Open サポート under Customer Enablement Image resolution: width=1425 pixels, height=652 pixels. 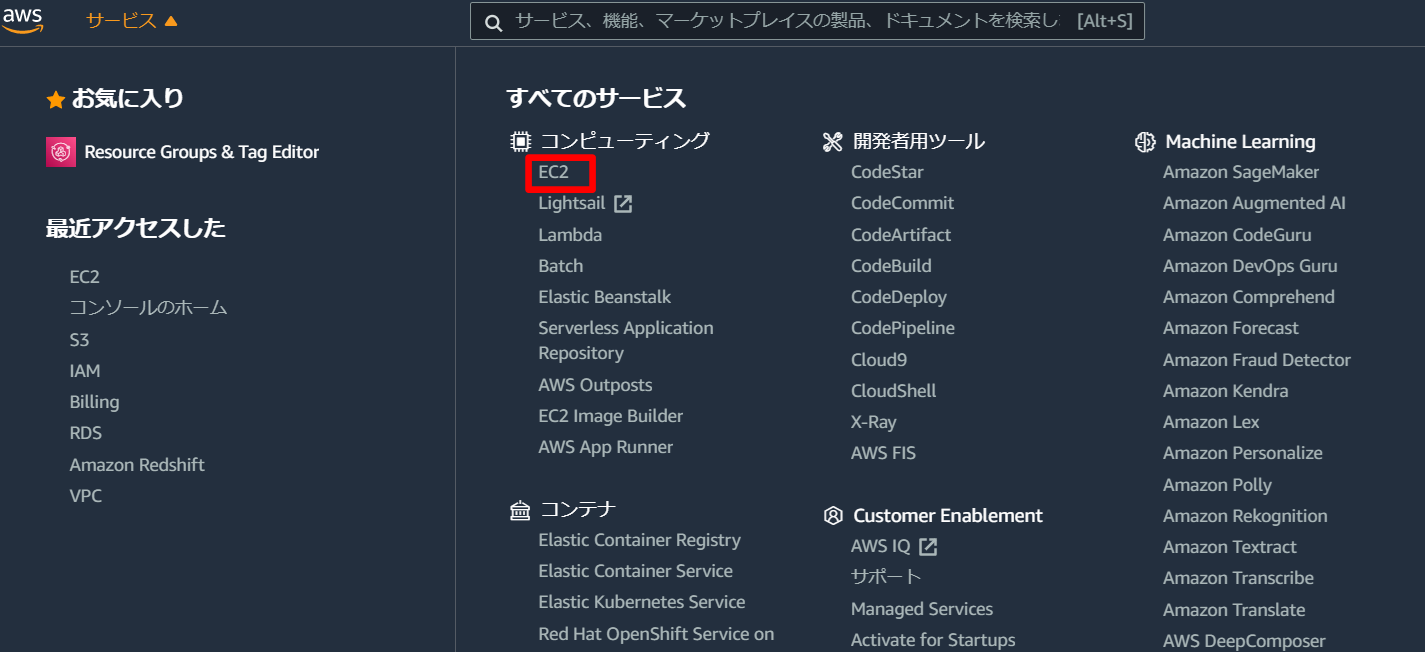886,578
